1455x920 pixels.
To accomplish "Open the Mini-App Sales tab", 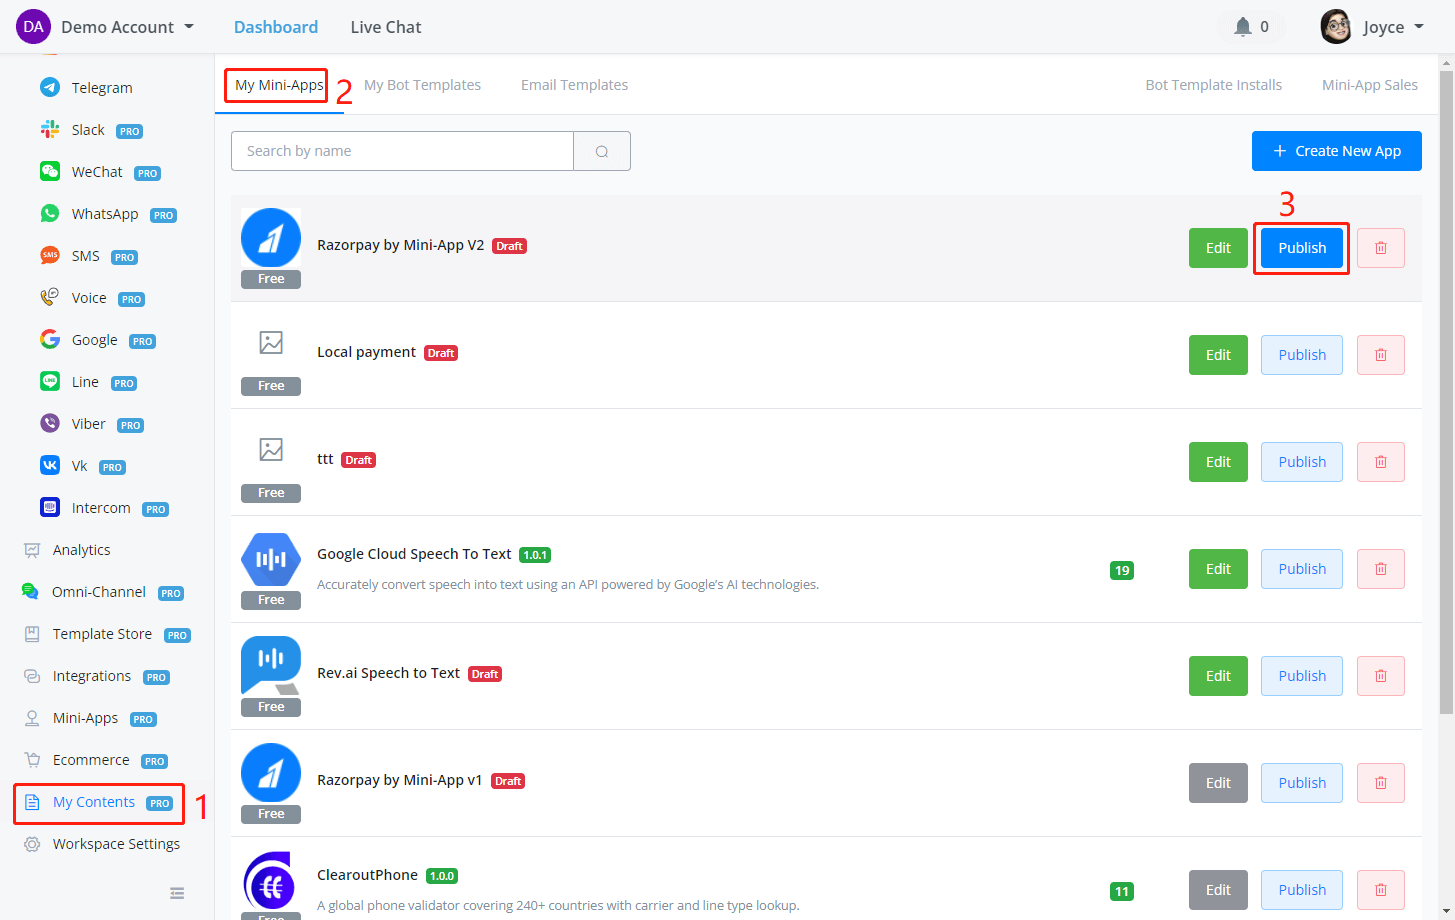I will (x=1369, y=85).
